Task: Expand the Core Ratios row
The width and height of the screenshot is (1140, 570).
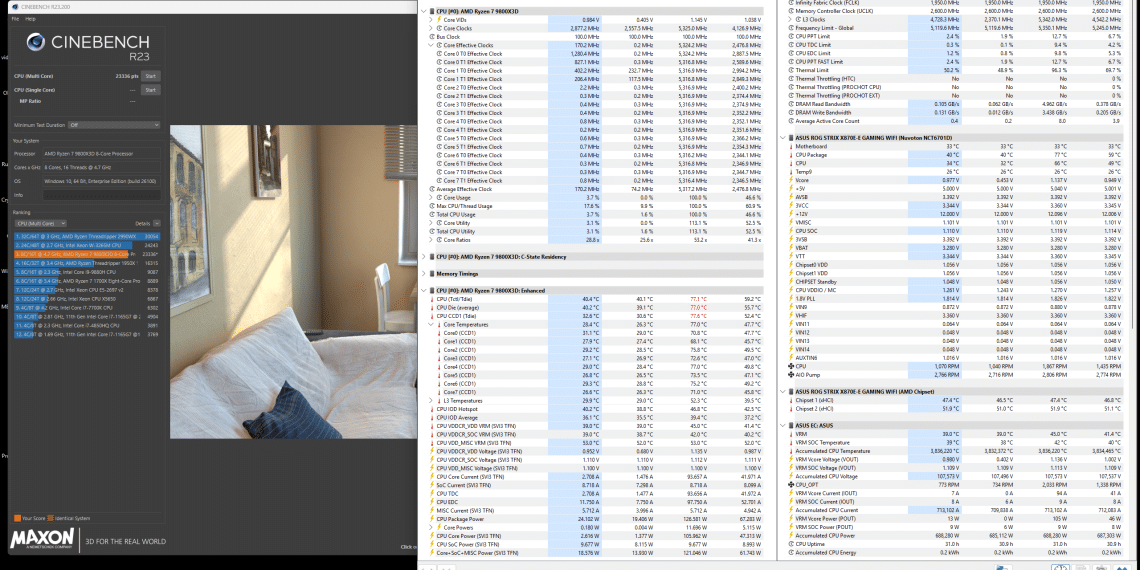Action: pos(431,240)
